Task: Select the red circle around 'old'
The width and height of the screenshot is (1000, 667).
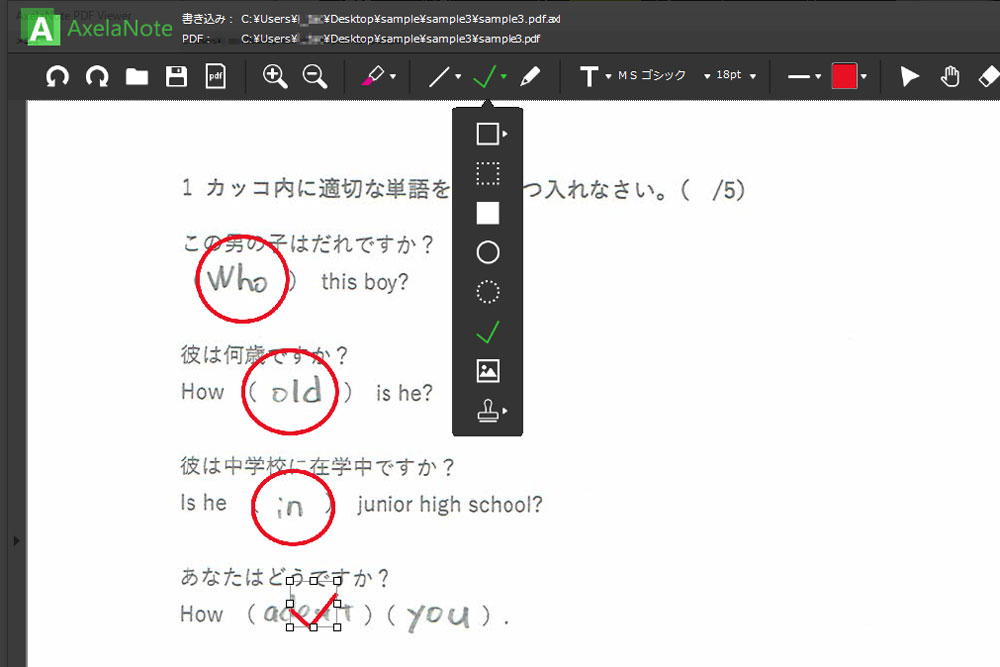Action: [x=290, y=392]
